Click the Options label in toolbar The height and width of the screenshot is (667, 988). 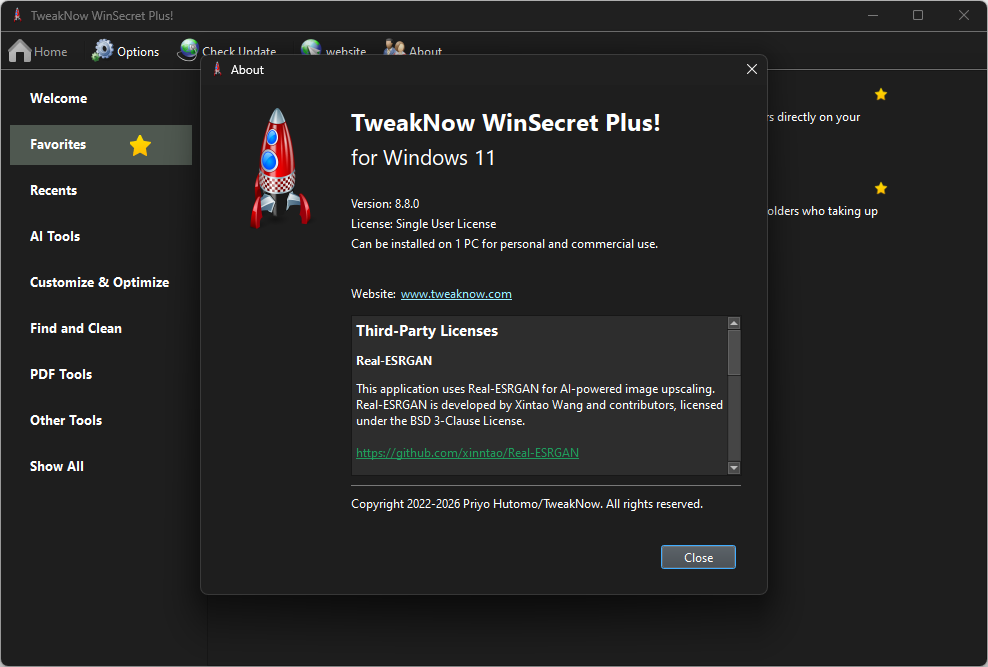138,52
